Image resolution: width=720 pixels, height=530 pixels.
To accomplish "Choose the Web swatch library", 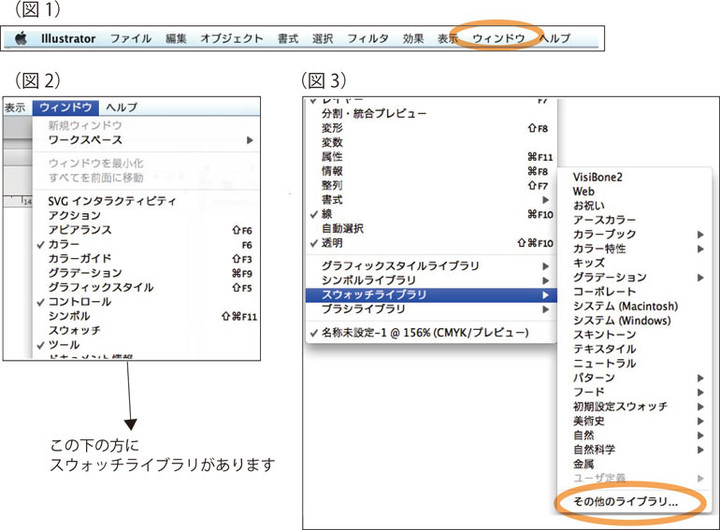I will tap(634, 192).
